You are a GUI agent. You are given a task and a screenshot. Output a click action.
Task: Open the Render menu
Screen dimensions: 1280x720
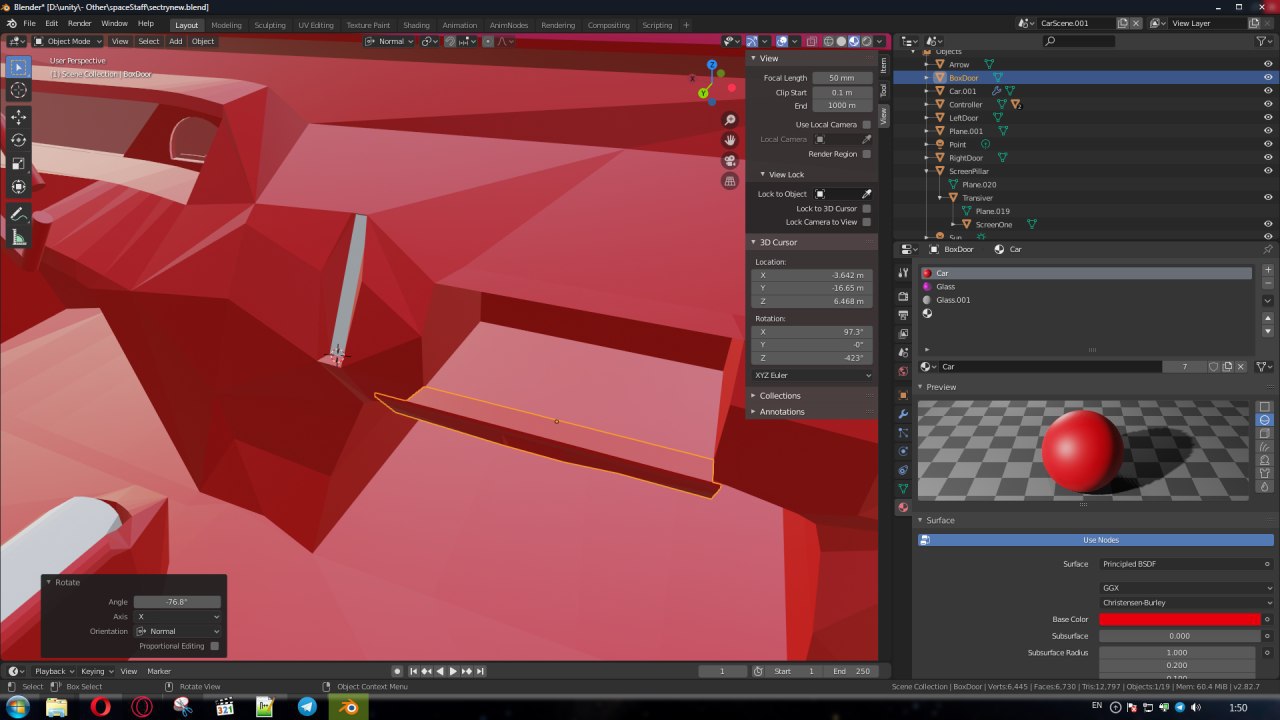(79, 23)
